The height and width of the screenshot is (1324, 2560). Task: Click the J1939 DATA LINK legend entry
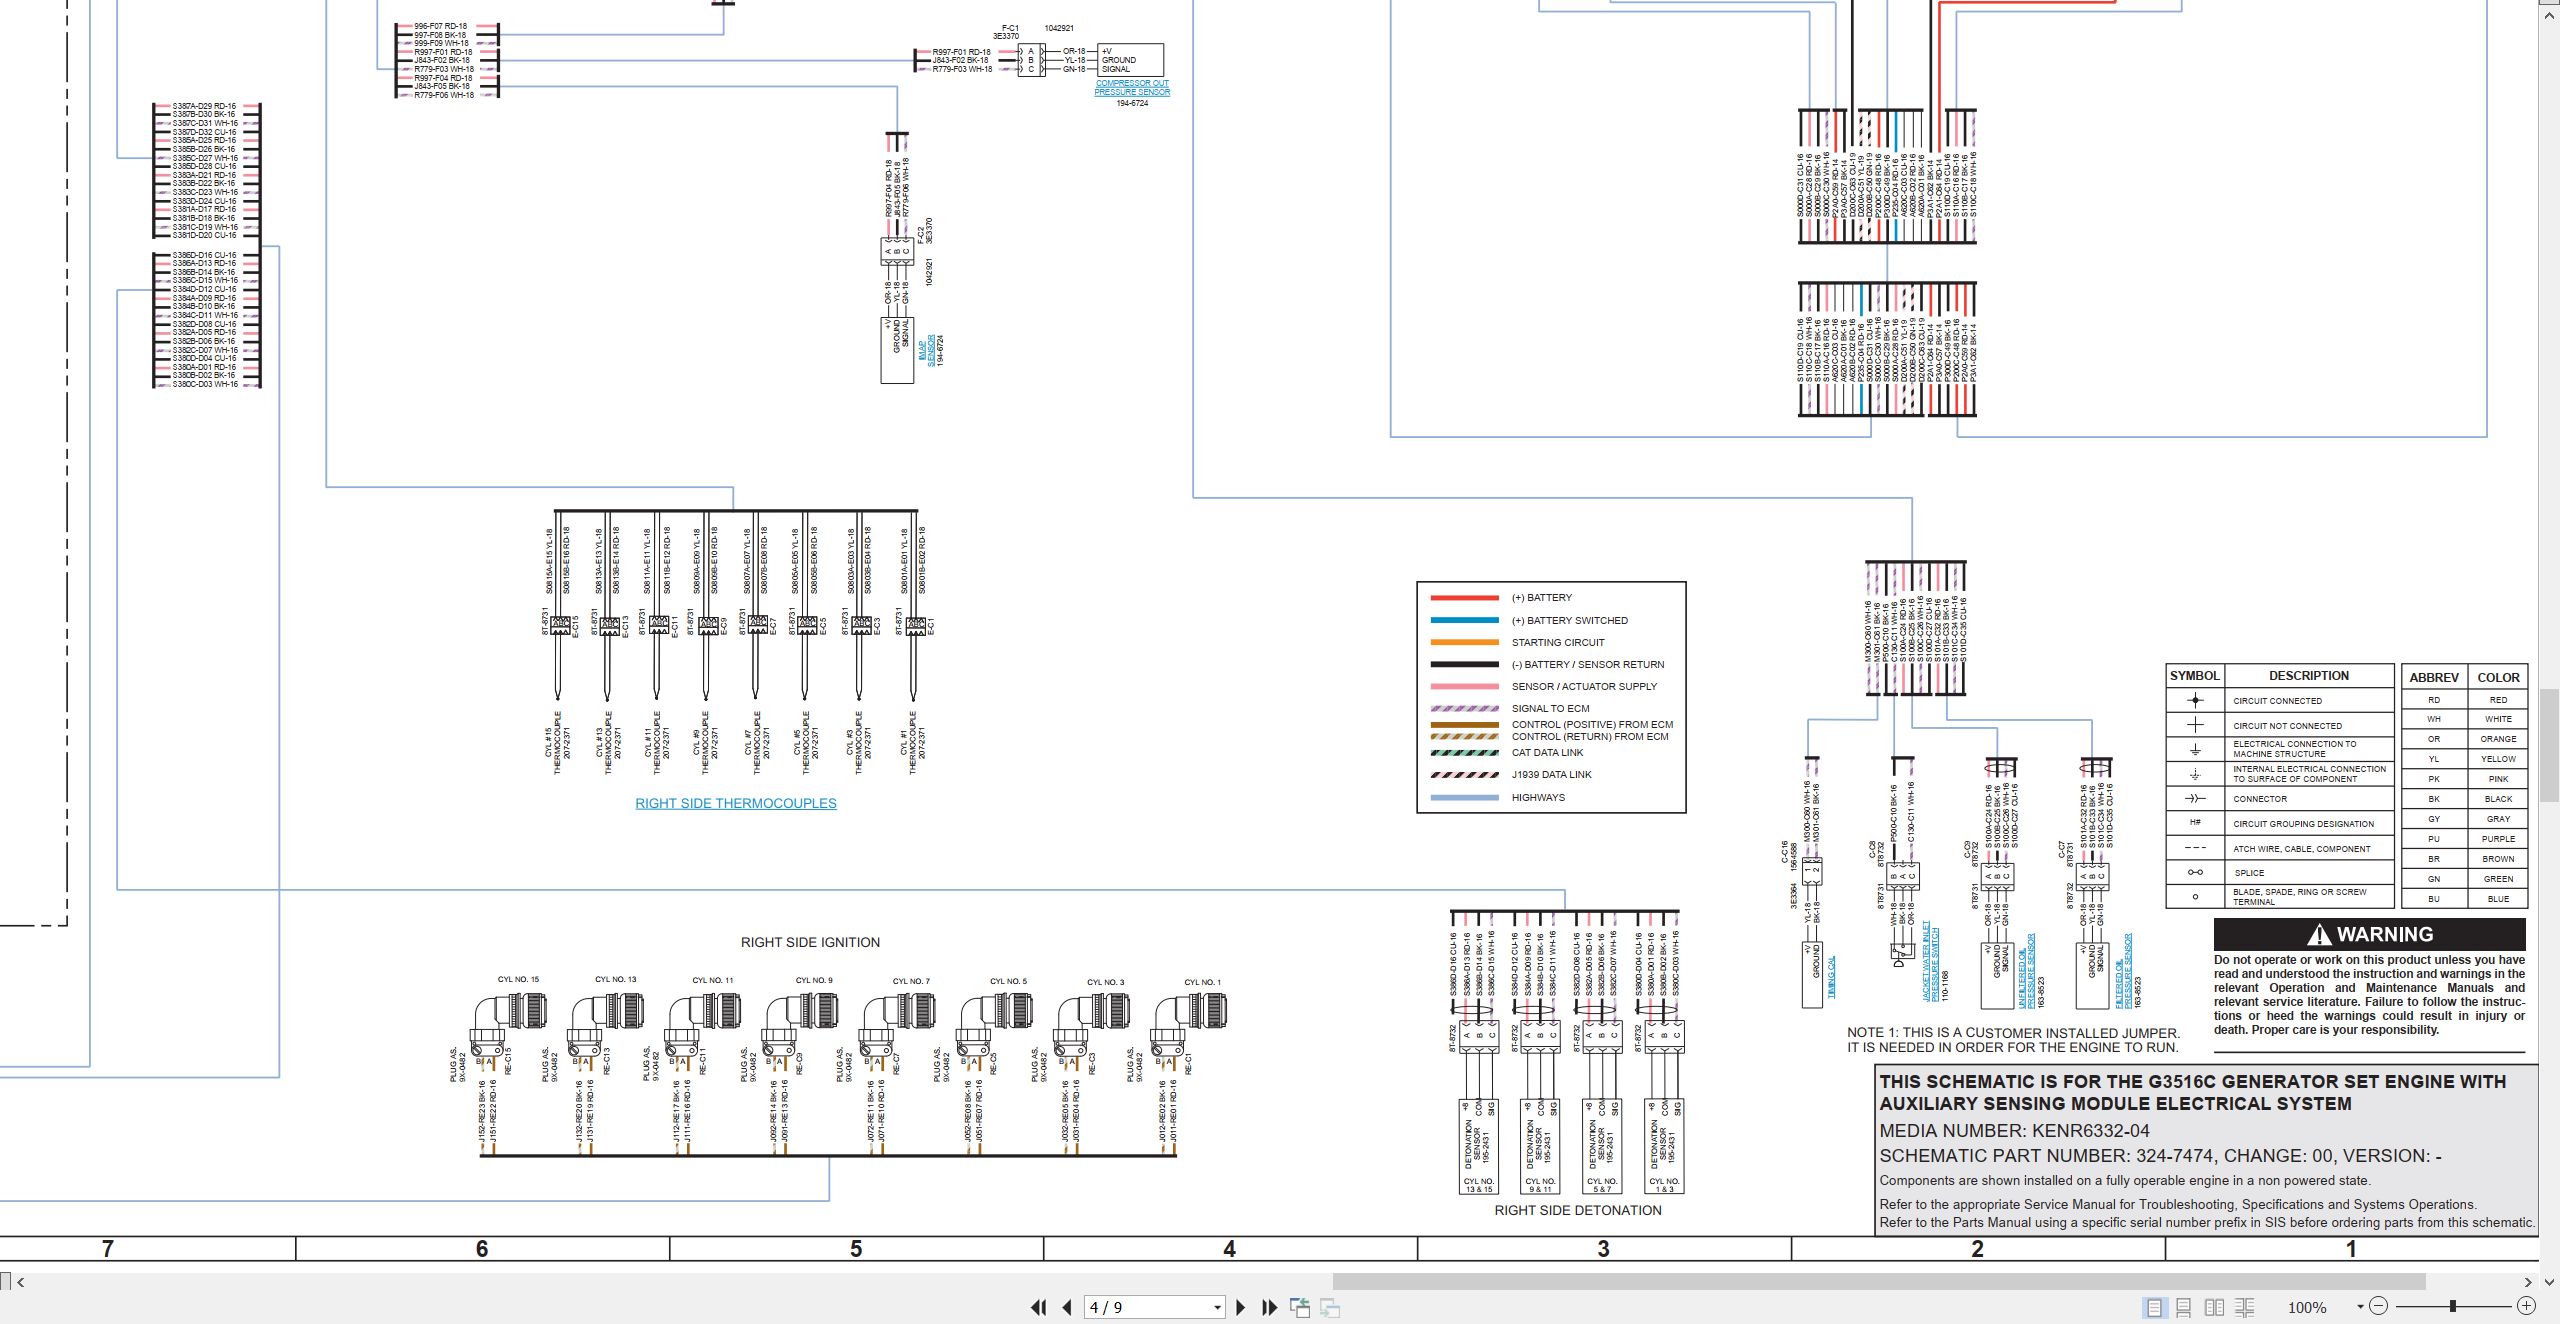coord(1551,775)
